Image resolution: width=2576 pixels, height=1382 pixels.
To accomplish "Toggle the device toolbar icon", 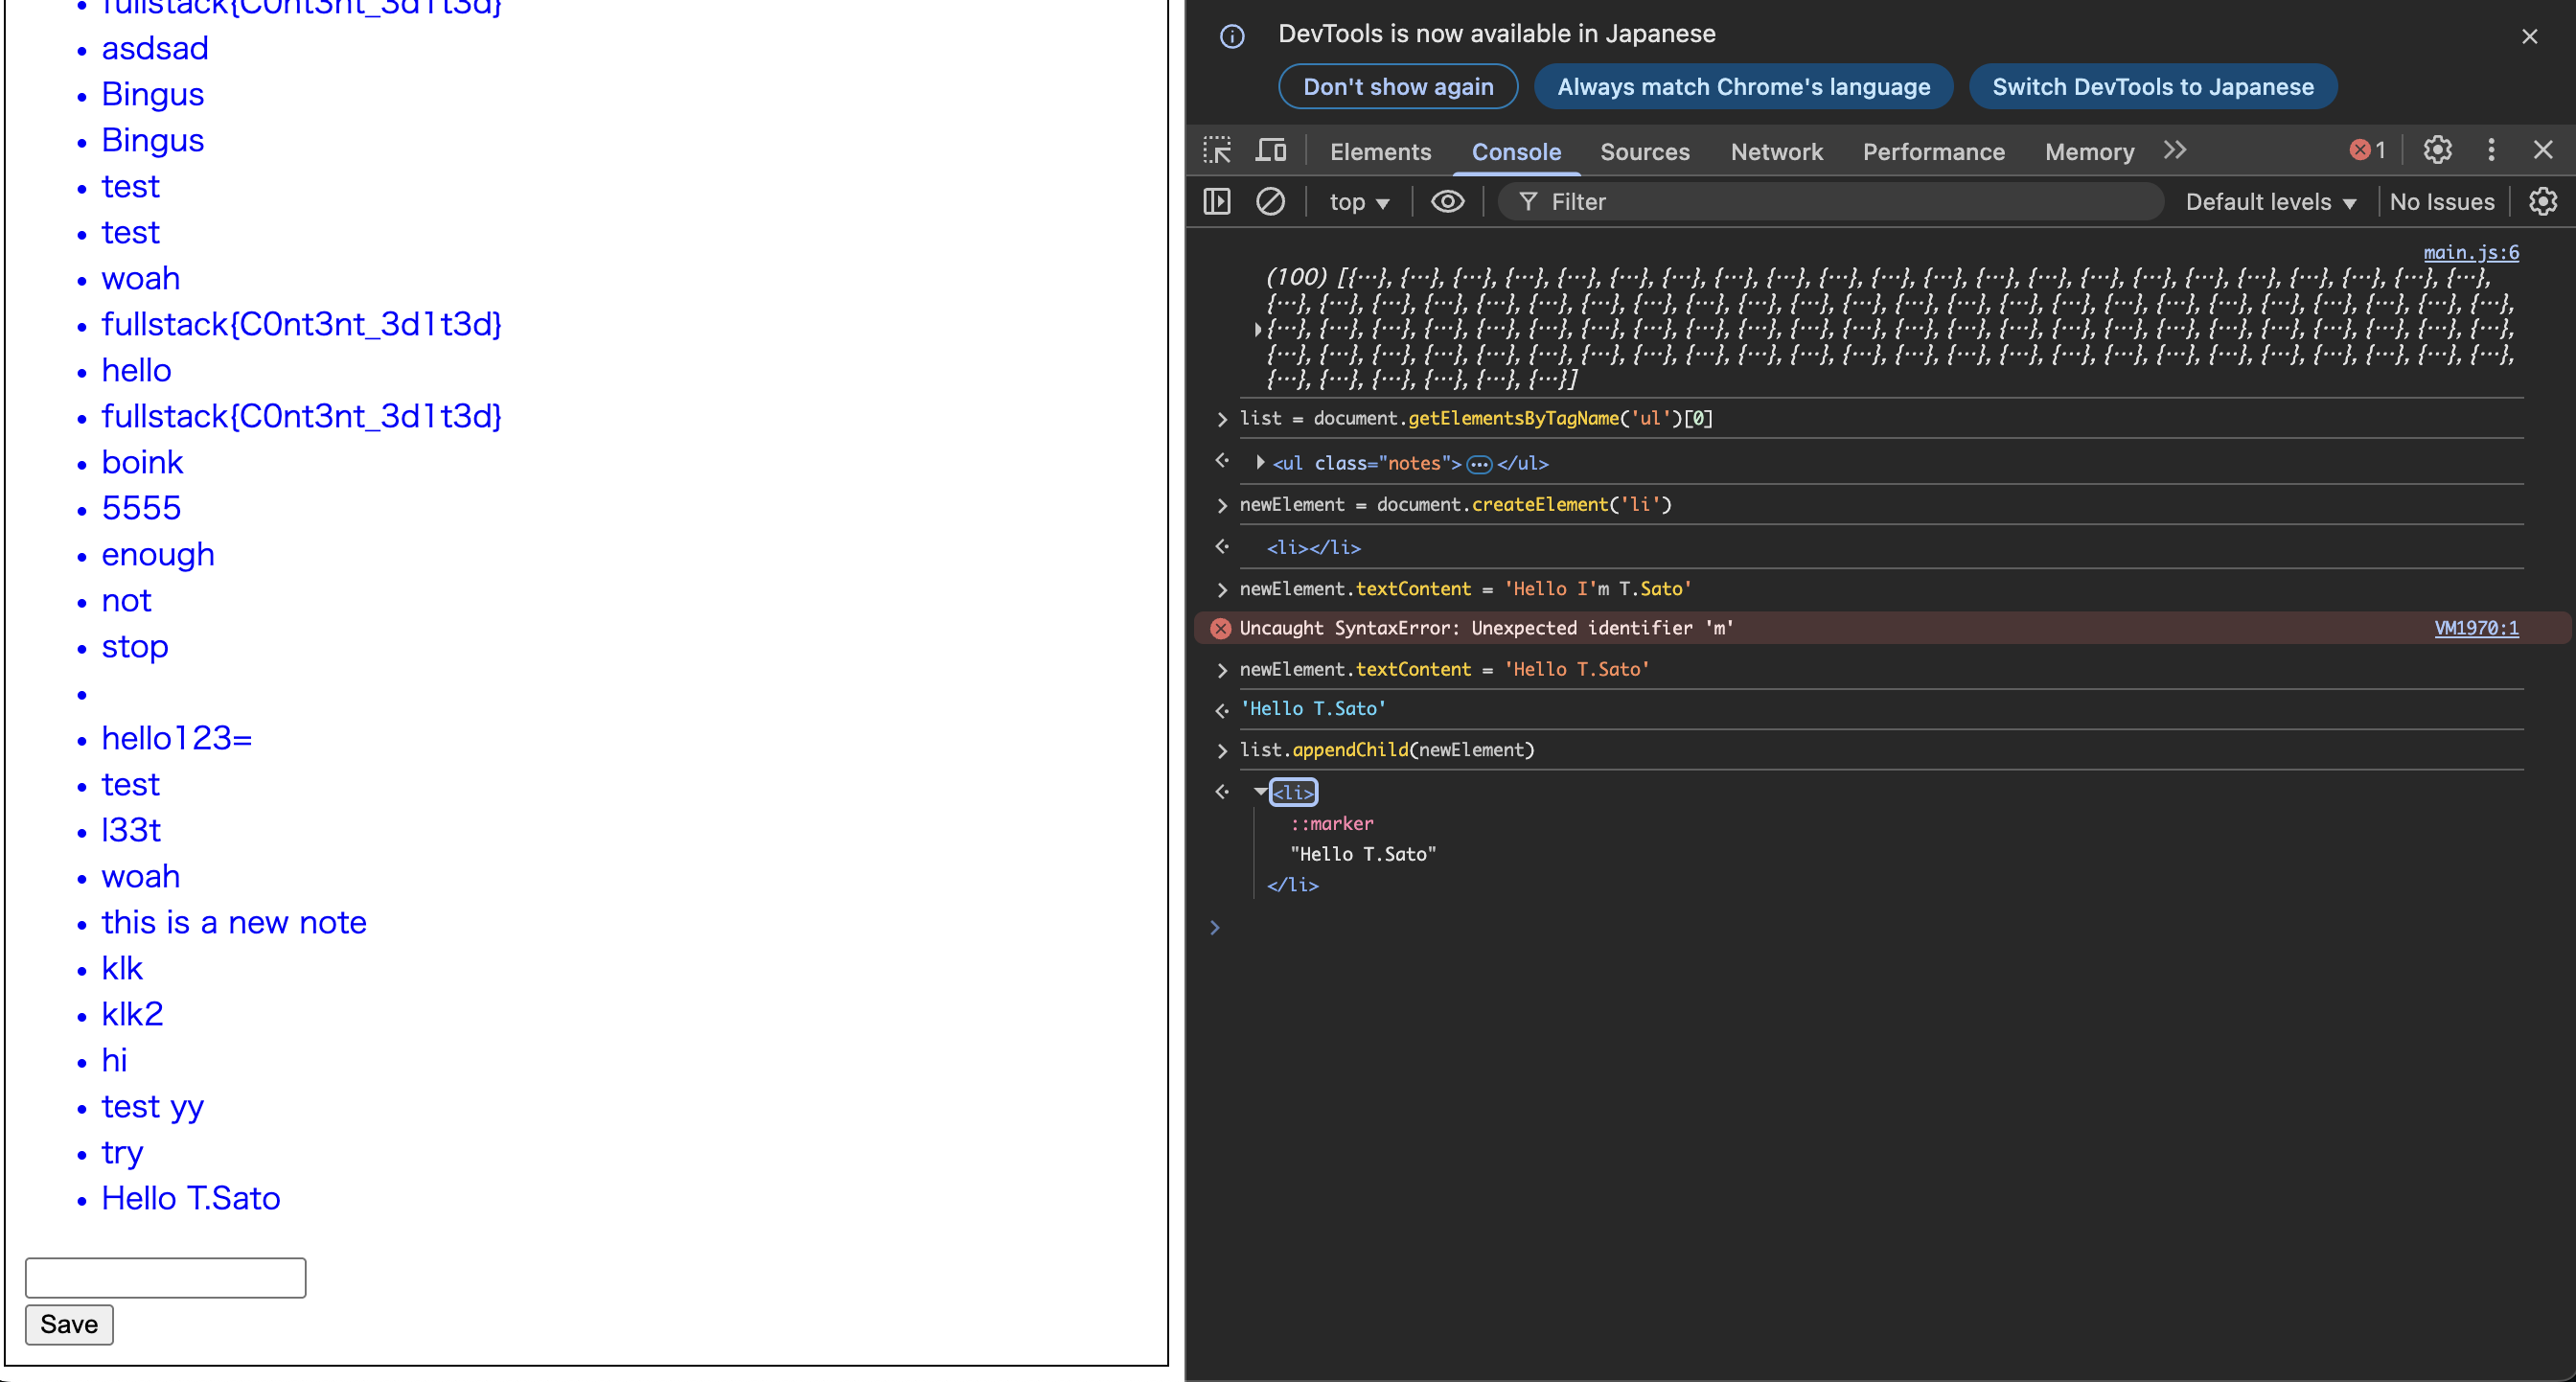I will click(1271, 151).
